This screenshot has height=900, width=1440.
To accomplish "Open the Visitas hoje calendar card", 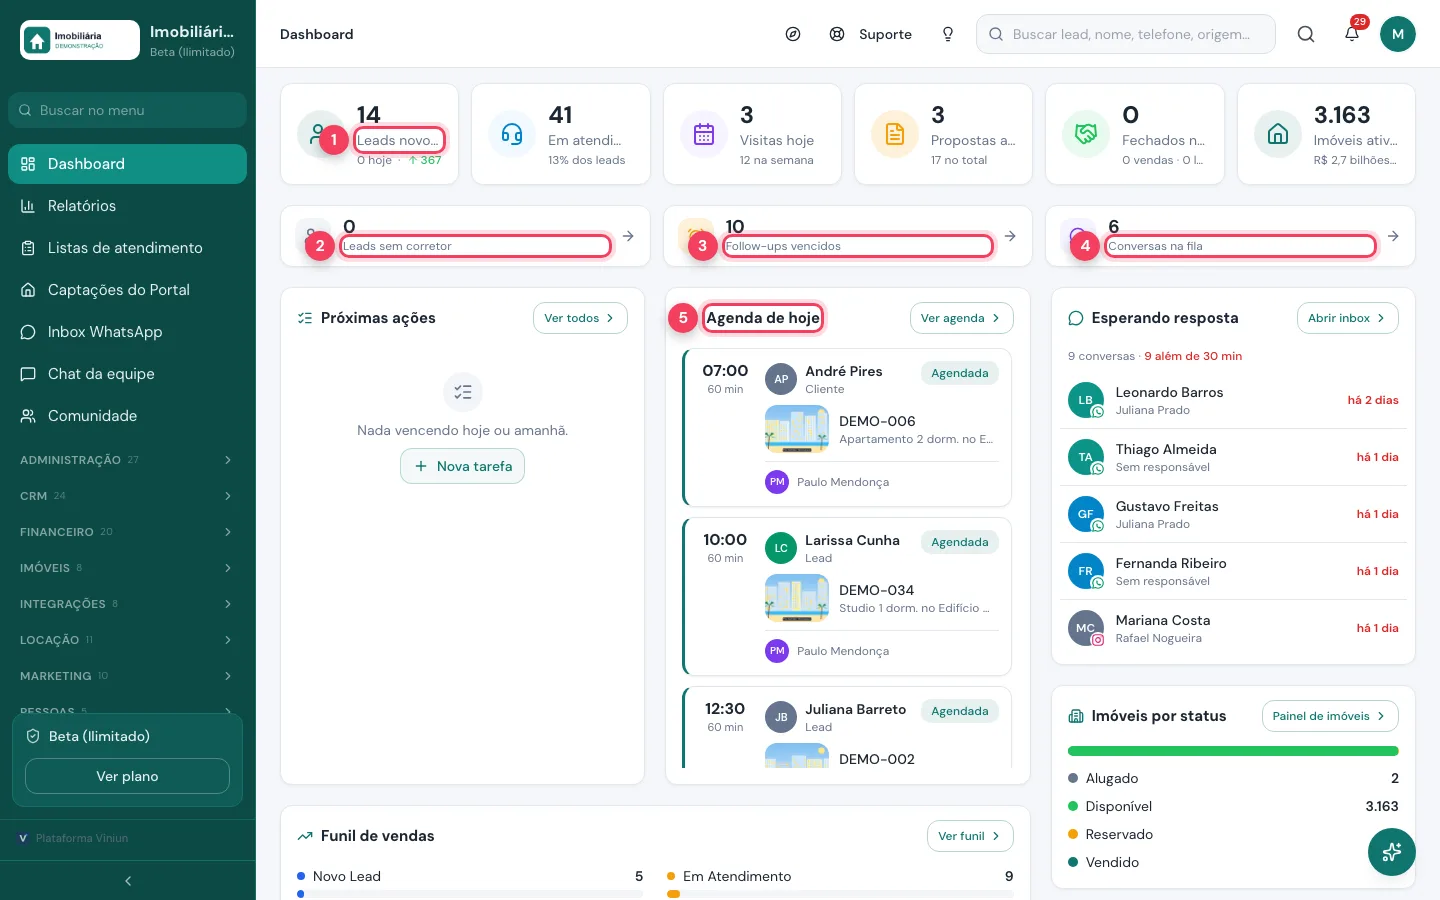I will 752,134.
